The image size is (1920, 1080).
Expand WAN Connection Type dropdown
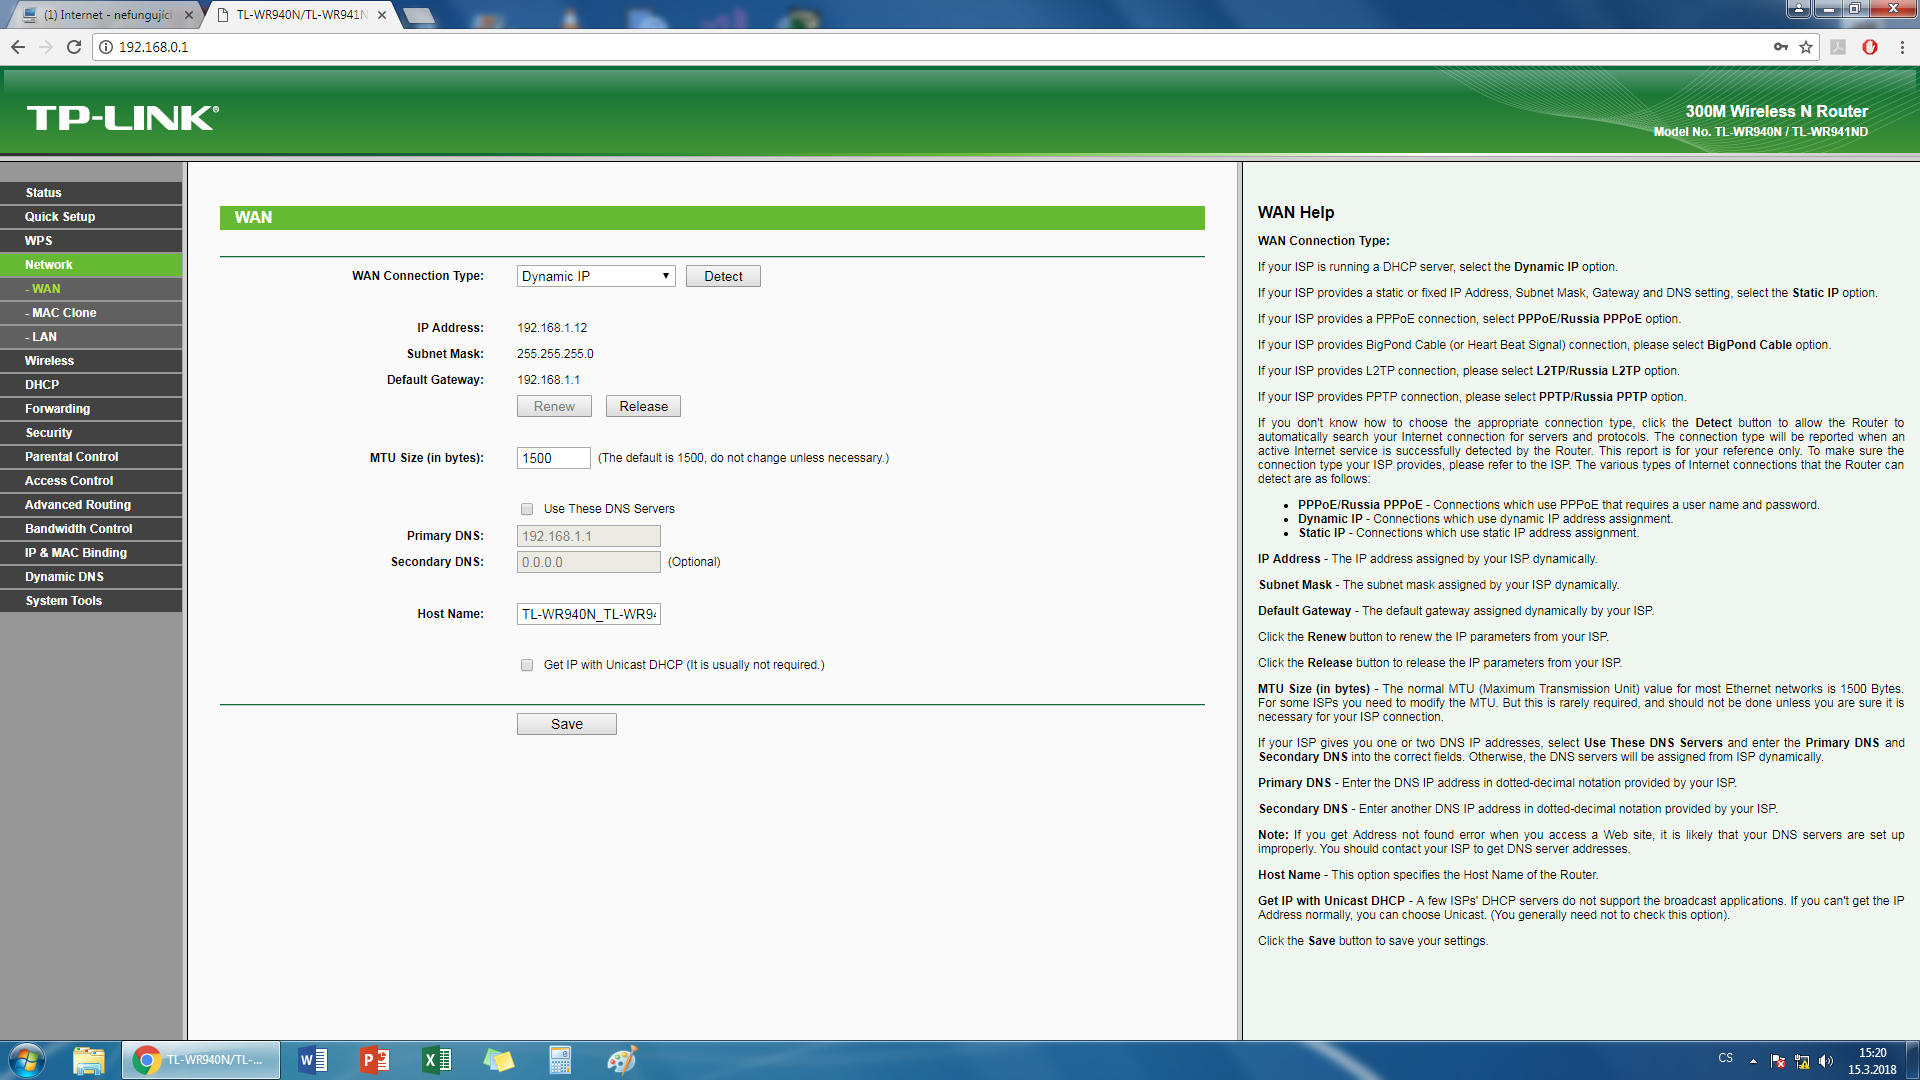point(596,277)
